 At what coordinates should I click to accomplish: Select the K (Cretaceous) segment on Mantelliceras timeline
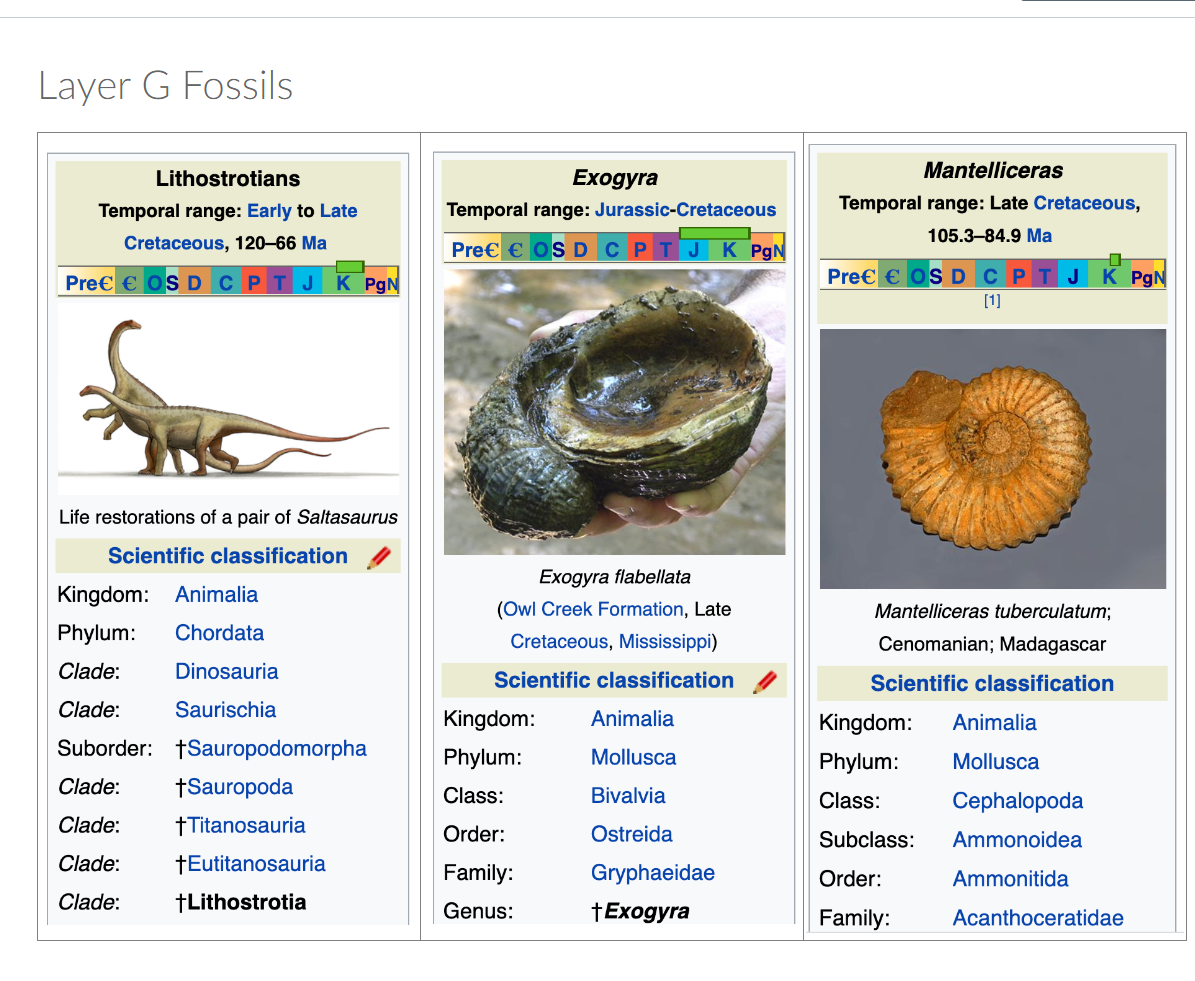coord(1109,275)
